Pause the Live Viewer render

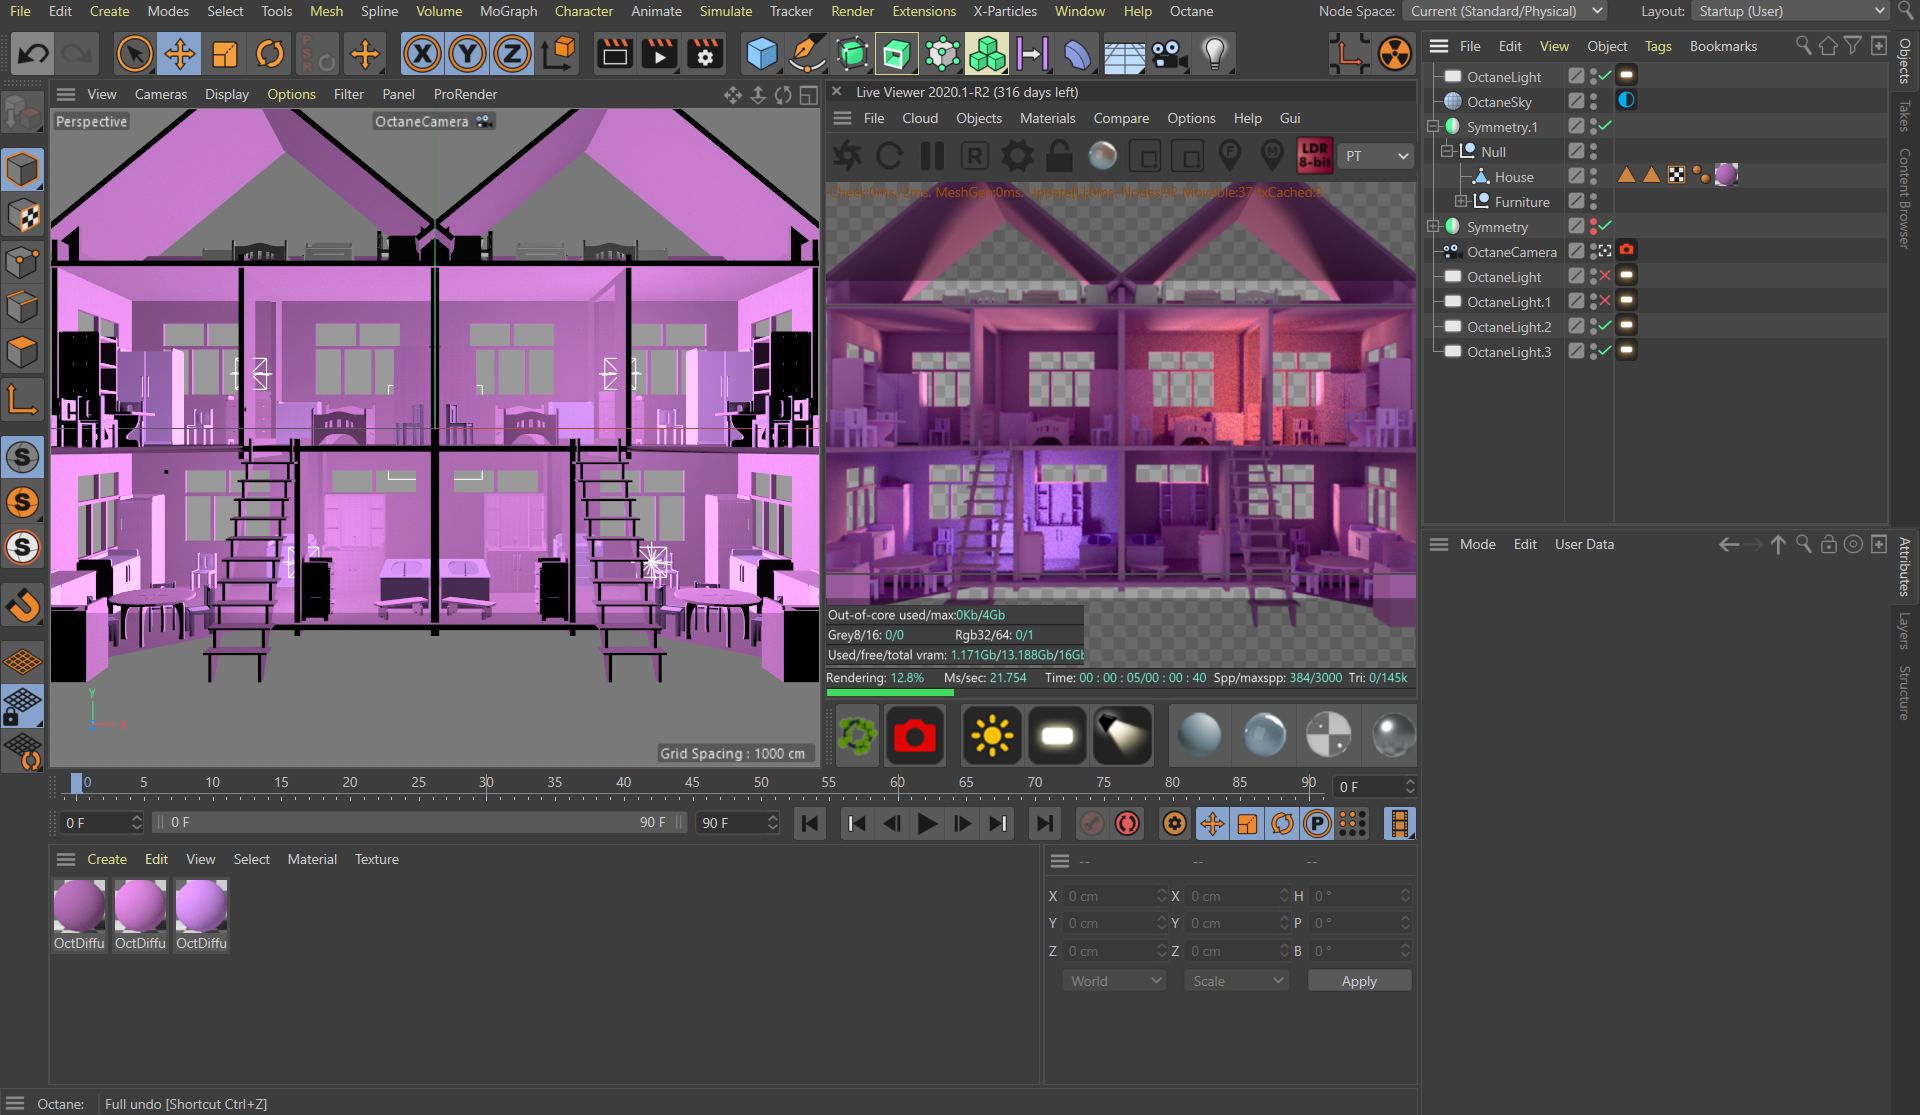(932, 156)
